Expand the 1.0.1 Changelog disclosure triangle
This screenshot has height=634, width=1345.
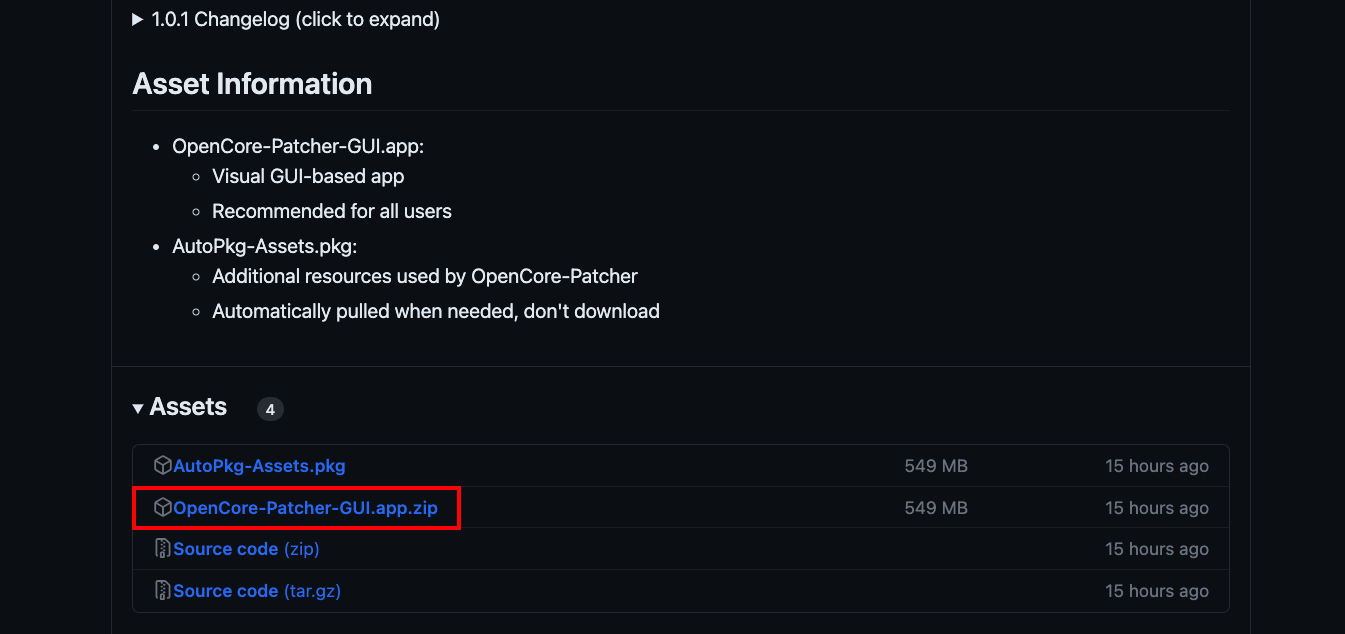[138, 20]
